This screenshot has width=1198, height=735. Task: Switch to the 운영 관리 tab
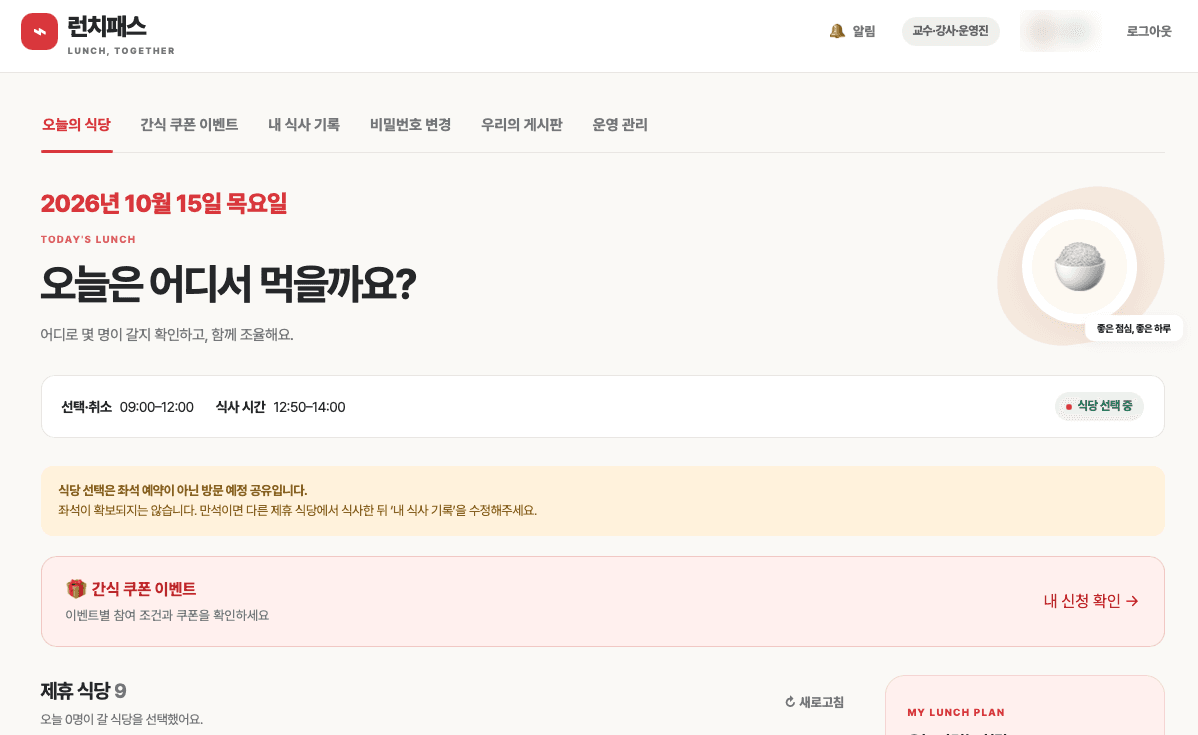click(620, 125)
